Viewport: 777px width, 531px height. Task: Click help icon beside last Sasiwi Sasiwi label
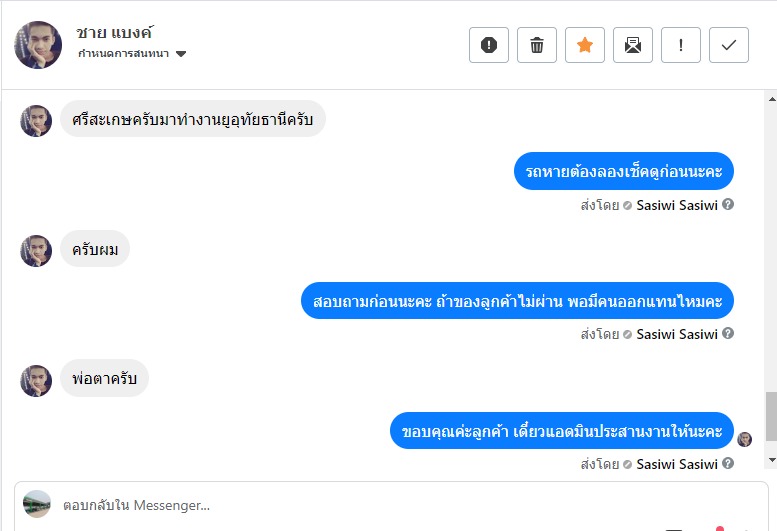click(x=727, y=463)
